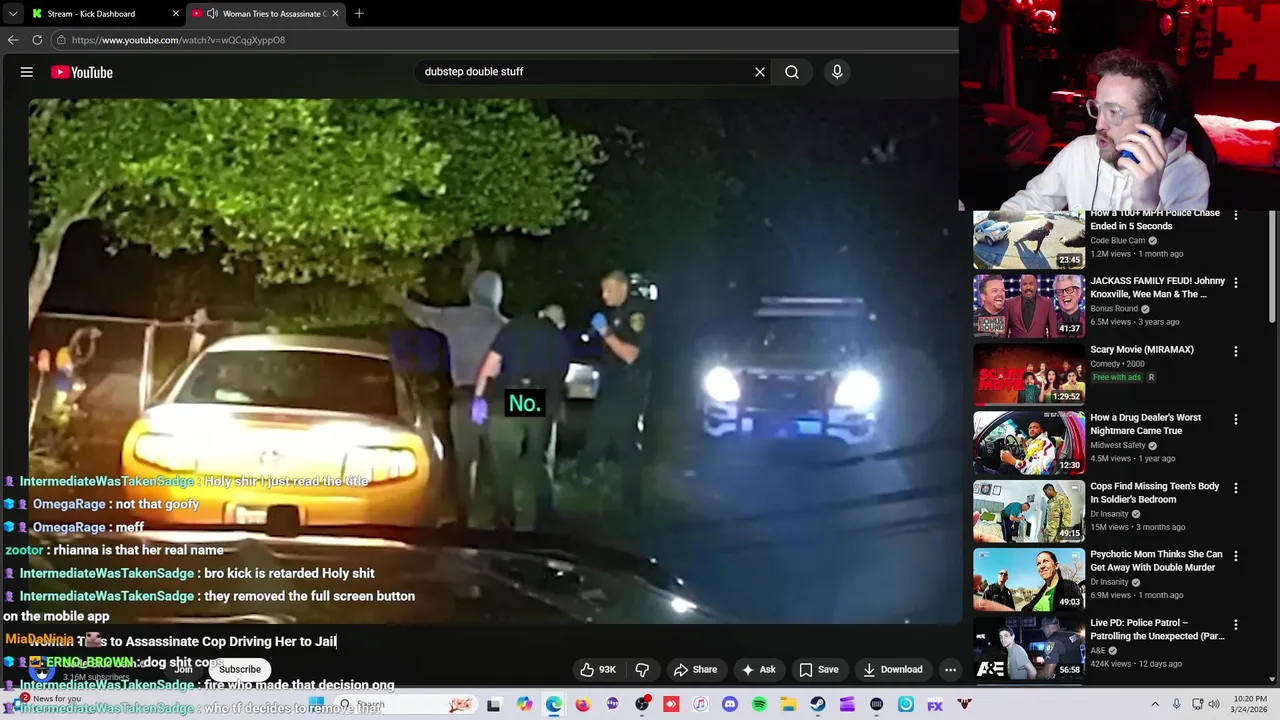1280x720 pixels.
Task: Open Cops Find Missing Teen's Body thumbnail
Action: pos(1029,510)
